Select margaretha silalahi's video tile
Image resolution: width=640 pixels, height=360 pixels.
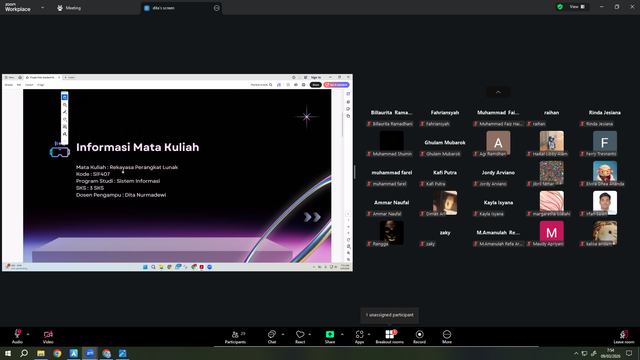551,203
